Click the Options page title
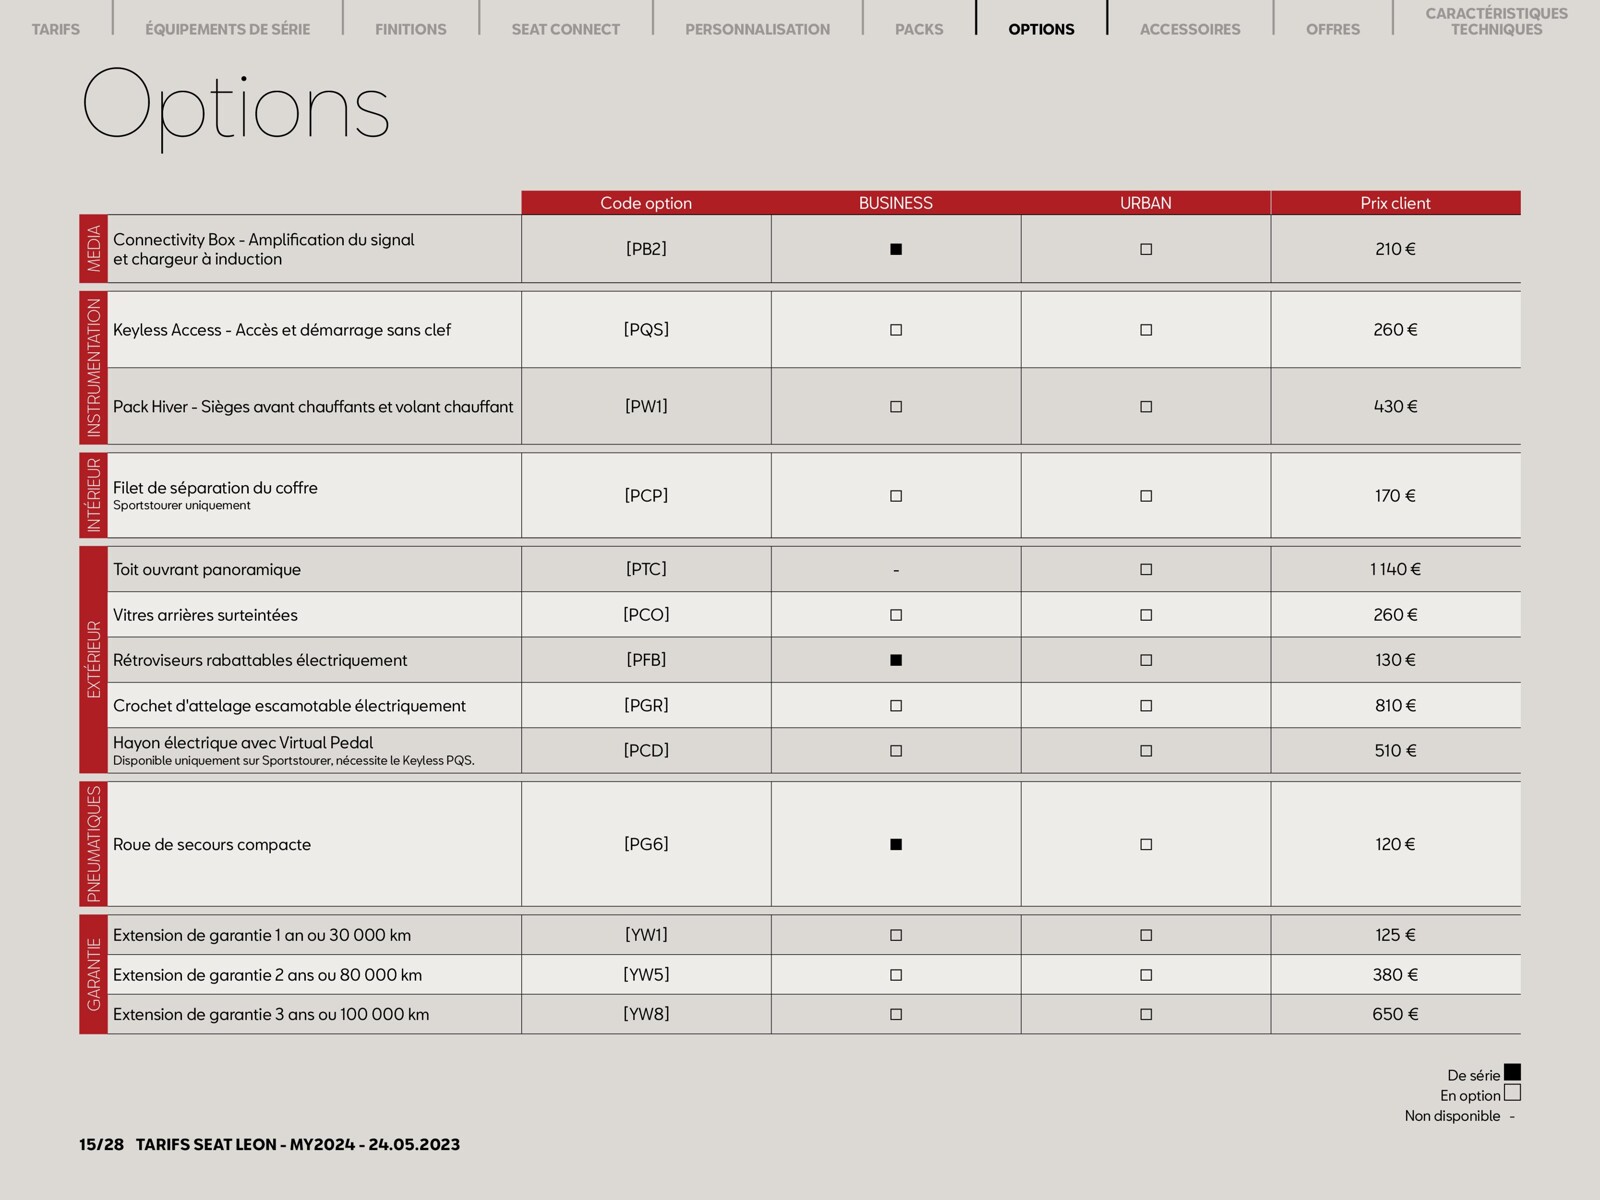 pos(236,108)
